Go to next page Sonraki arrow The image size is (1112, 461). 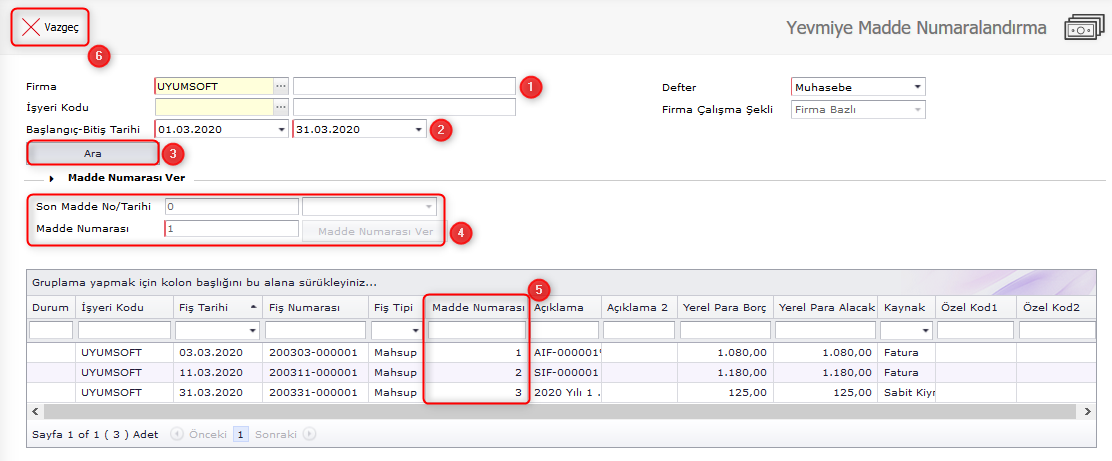310,434
